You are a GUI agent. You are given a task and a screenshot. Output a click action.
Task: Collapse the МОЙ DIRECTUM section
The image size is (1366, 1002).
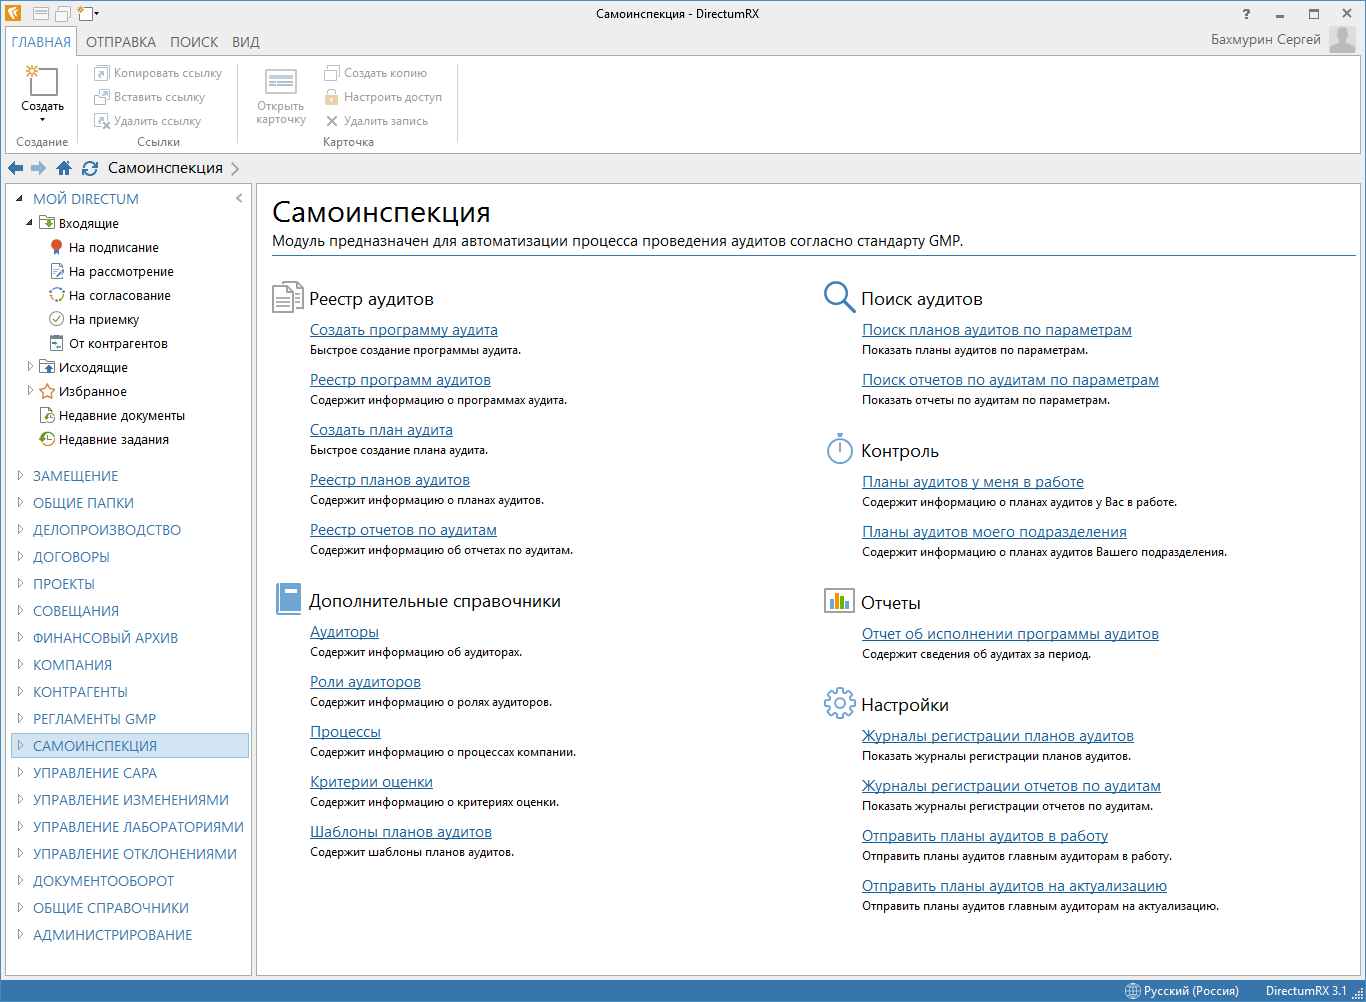click(x=20, y=198)
